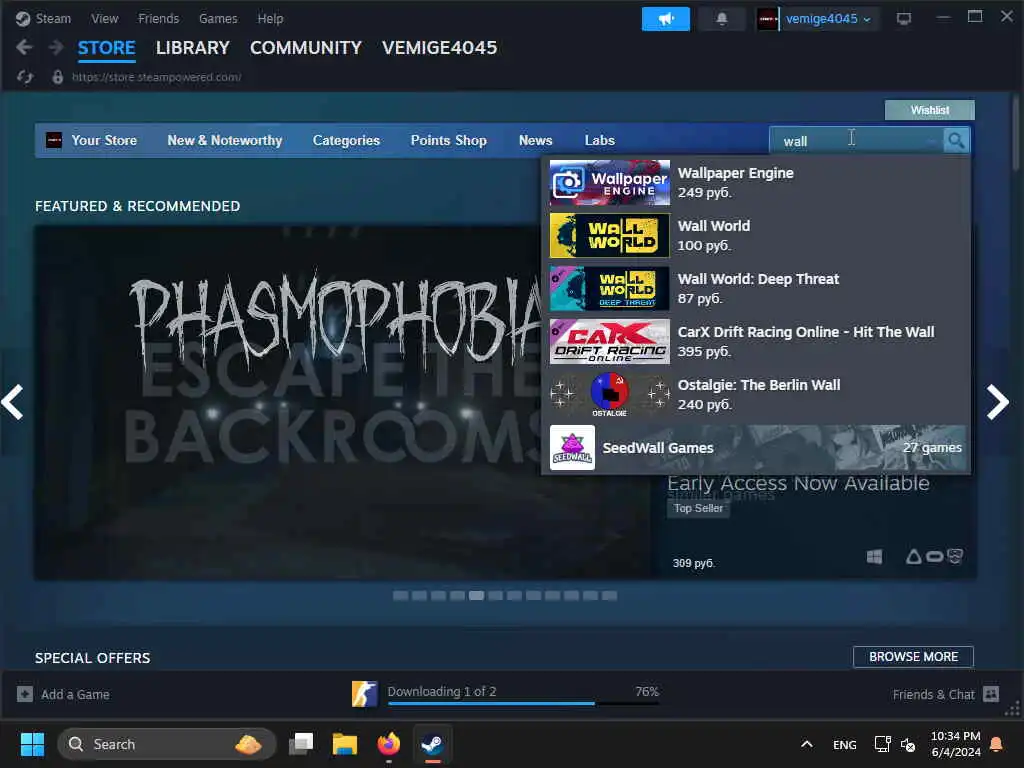
Task: Jump to the last carousel page dot
Action: (x=609, y=596)
